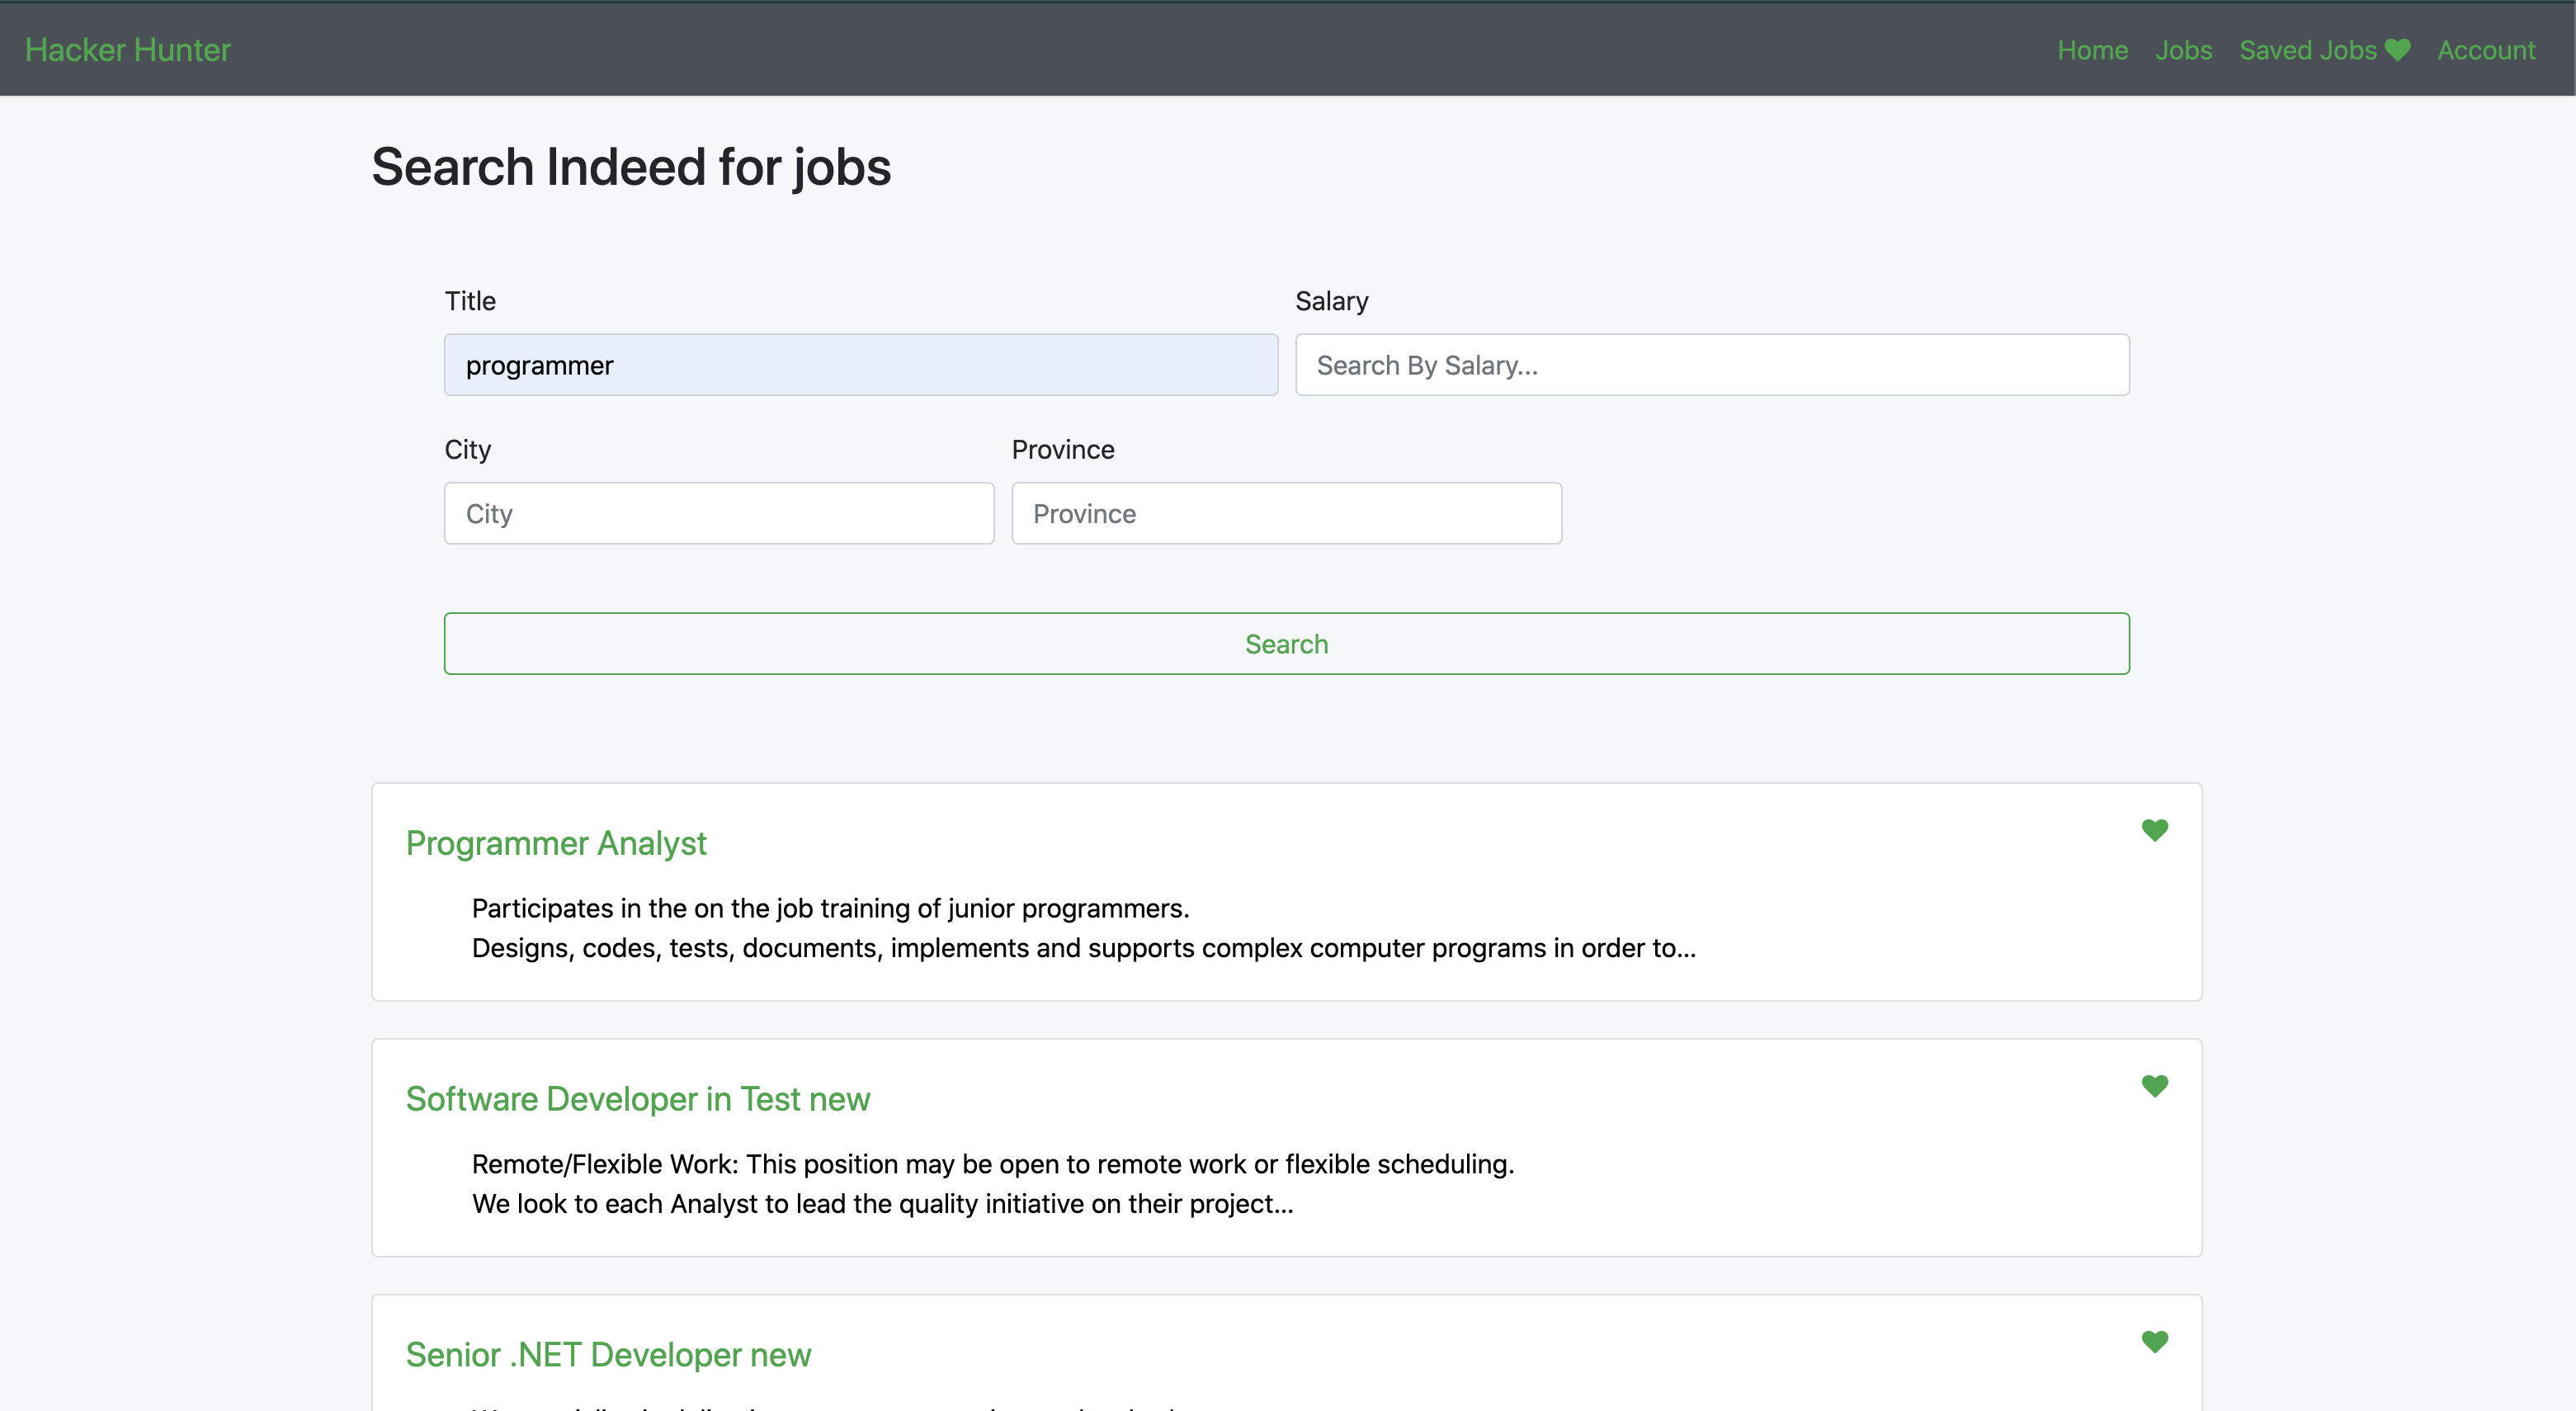
Task: Open the Jobs nav item
Action: (x=2183, y=50)
